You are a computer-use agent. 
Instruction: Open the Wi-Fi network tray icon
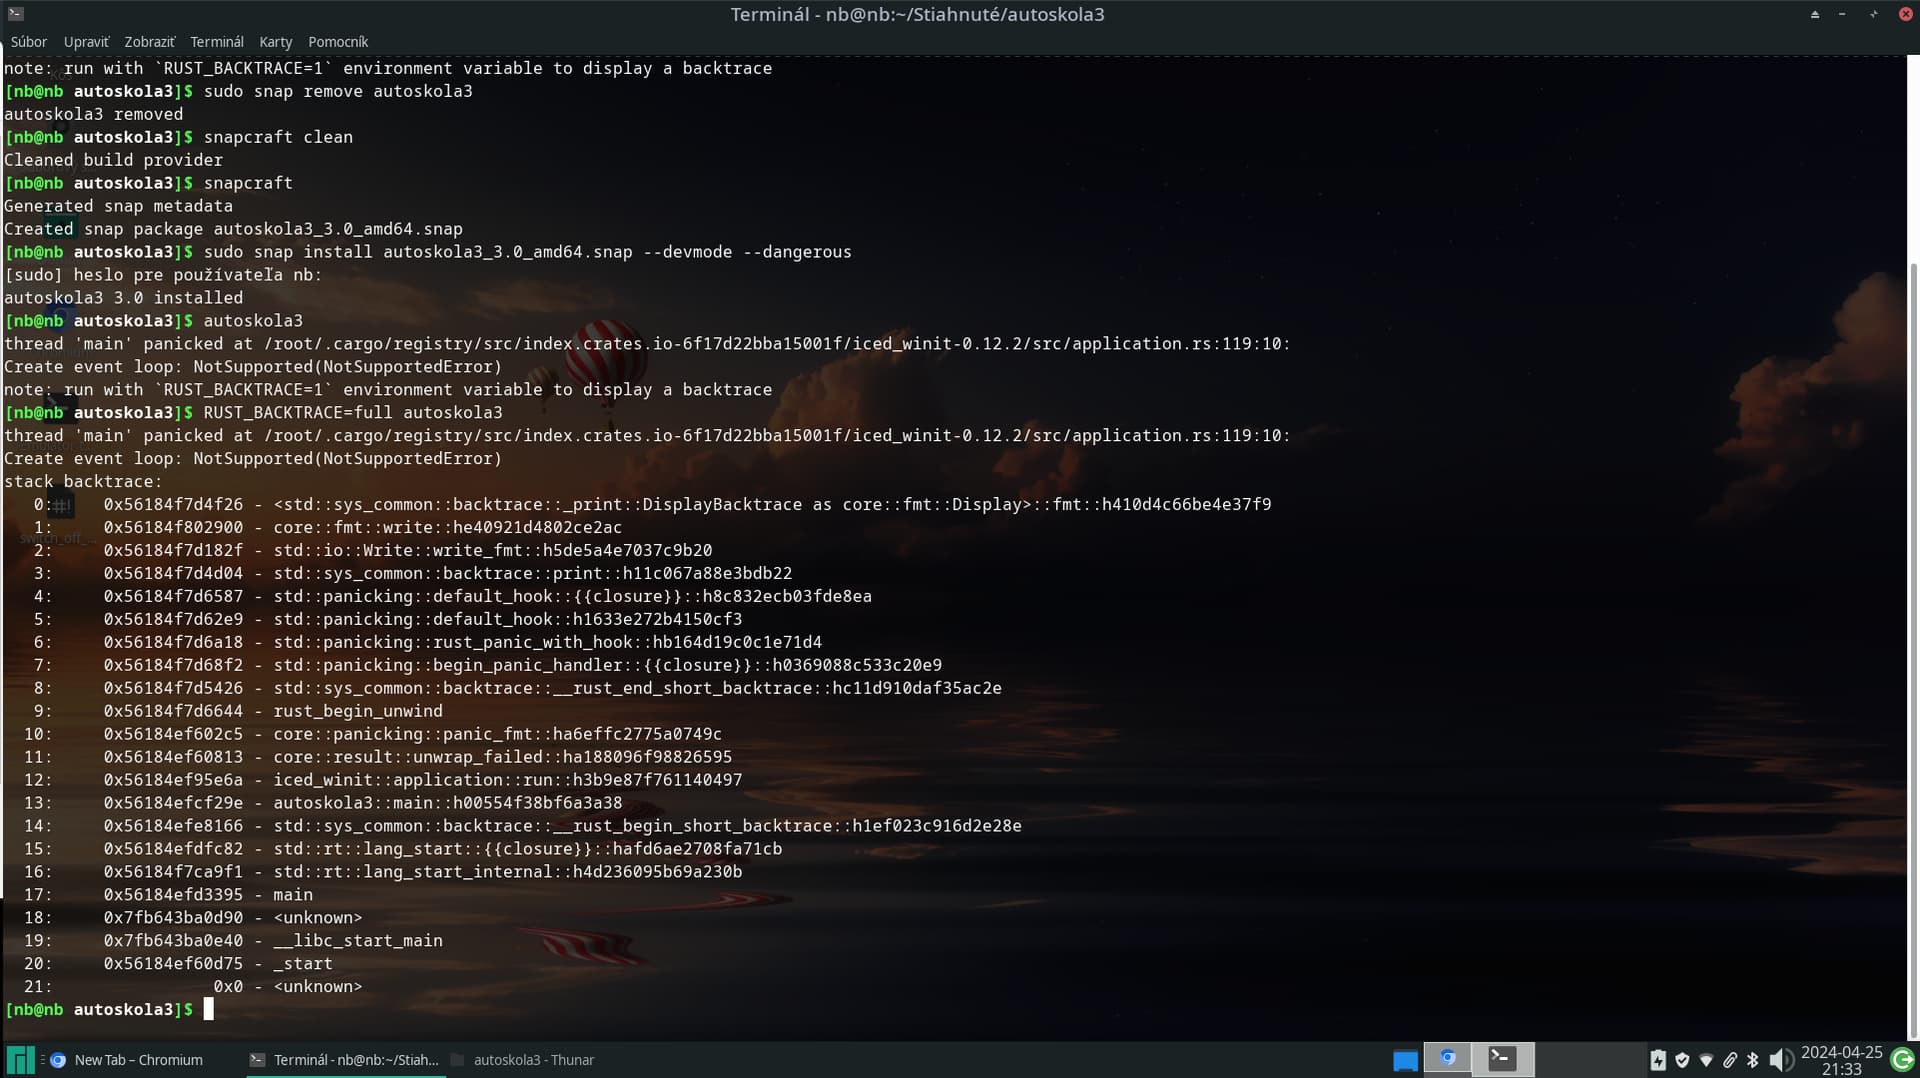click(x=1706, y=1060)
